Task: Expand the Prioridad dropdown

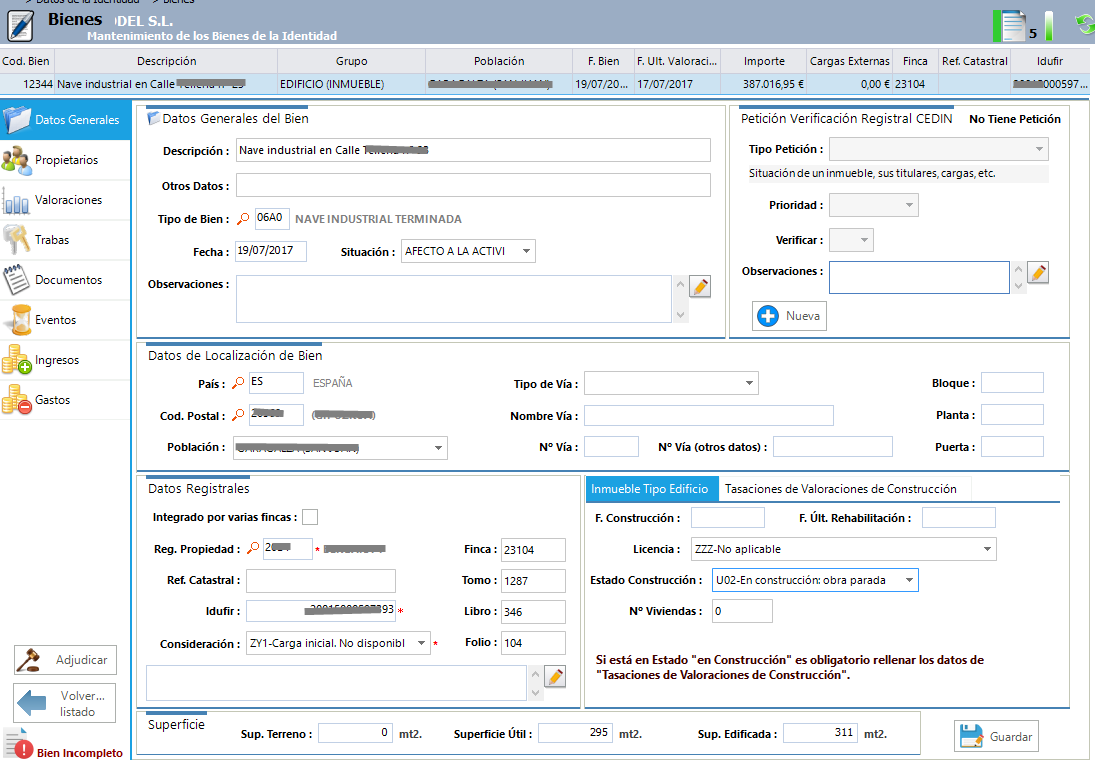Action: pos(874,205)
